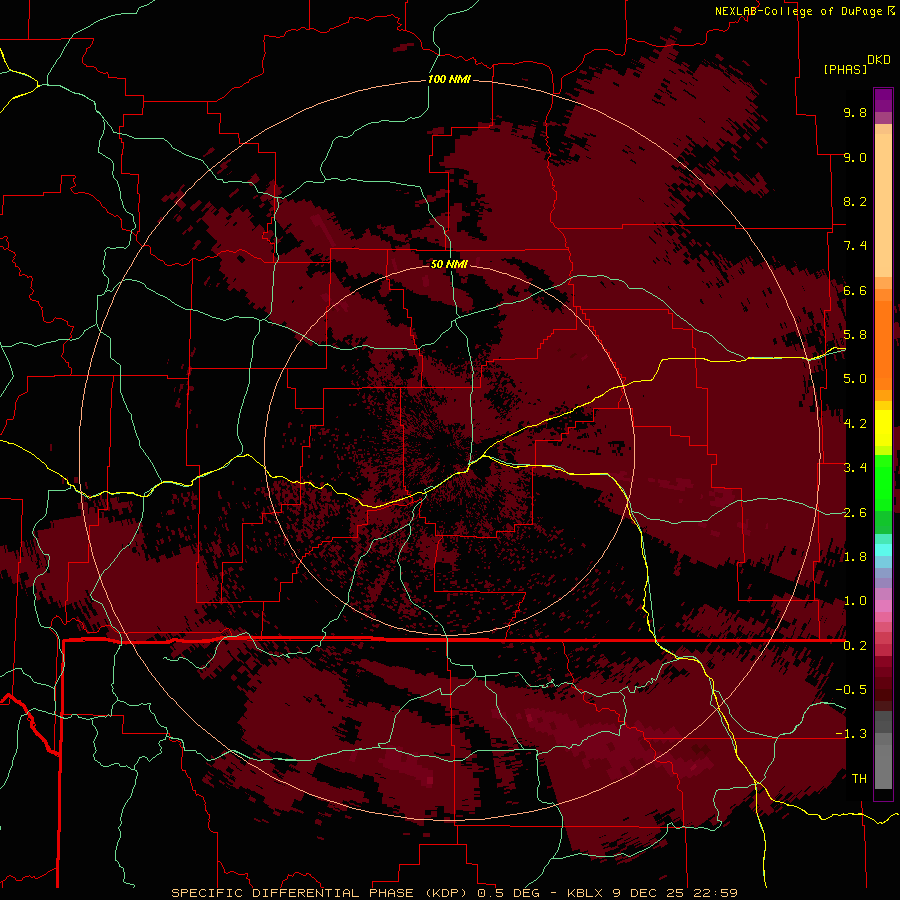Select the -1.3 value on color scale
The height and width of the screenshot is (900, 900).
click(851, 734)
